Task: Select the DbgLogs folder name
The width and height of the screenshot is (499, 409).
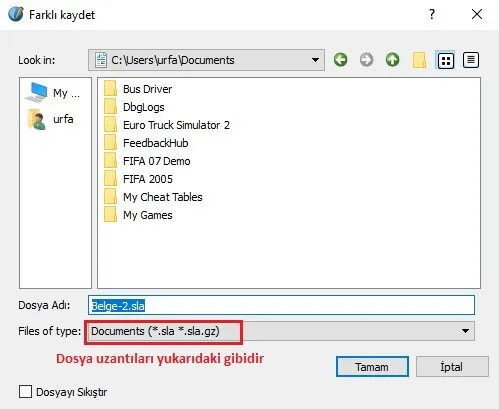Action: (144, 107)
